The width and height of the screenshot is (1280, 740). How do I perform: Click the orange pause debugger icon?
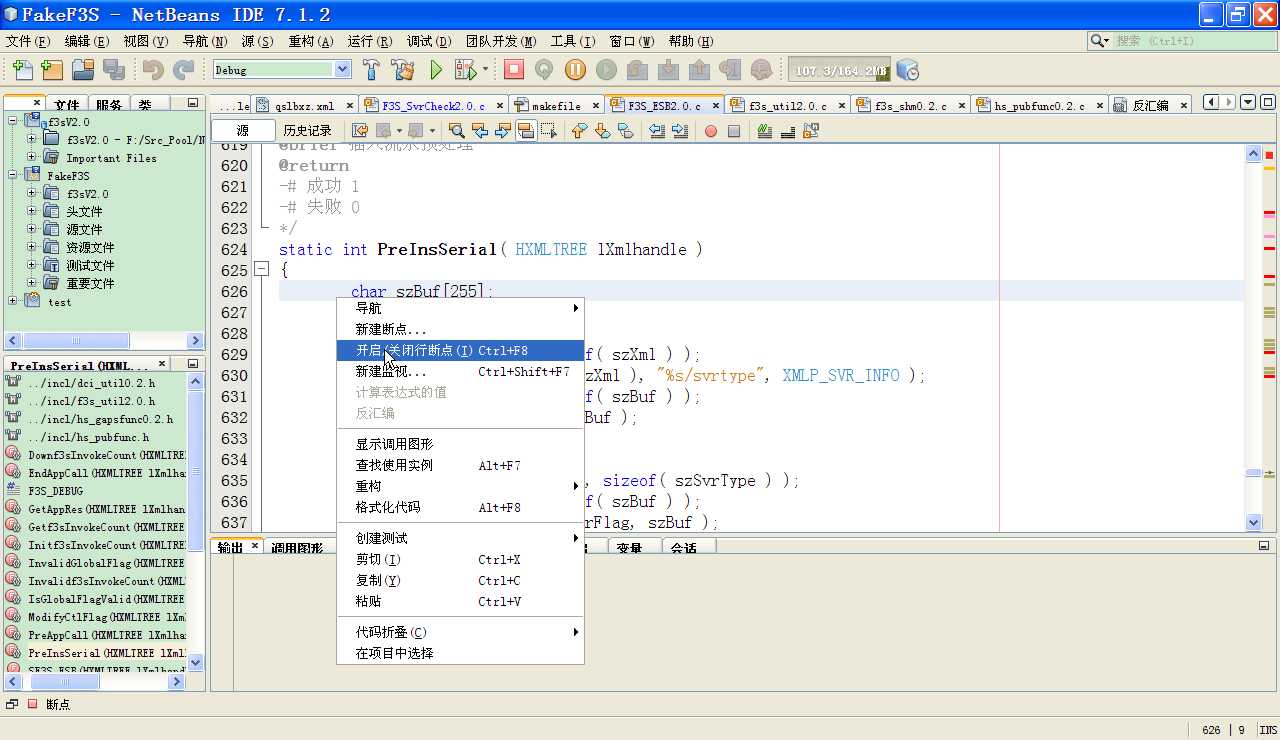point(575,70)
